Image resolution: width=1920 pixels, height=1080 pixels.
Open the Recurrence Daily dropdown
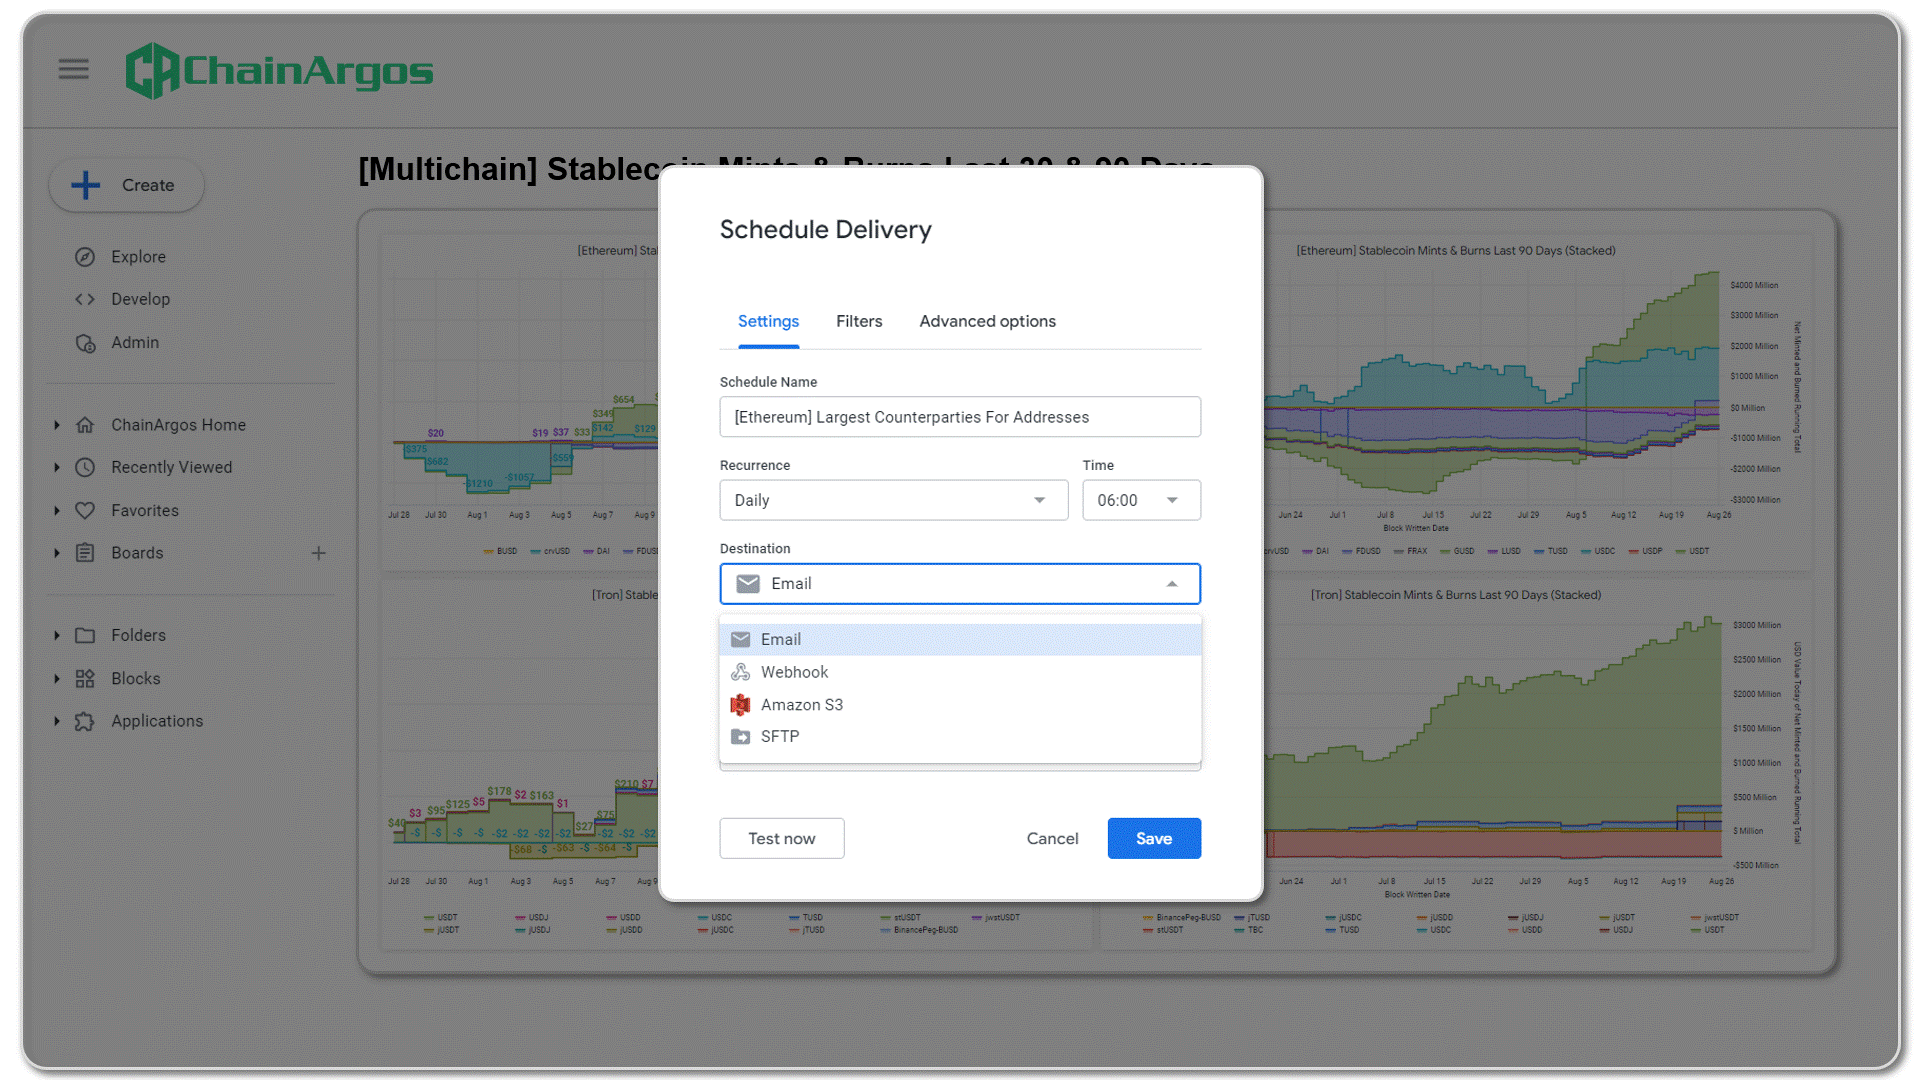pyautogui.click(x=893, y=500)
